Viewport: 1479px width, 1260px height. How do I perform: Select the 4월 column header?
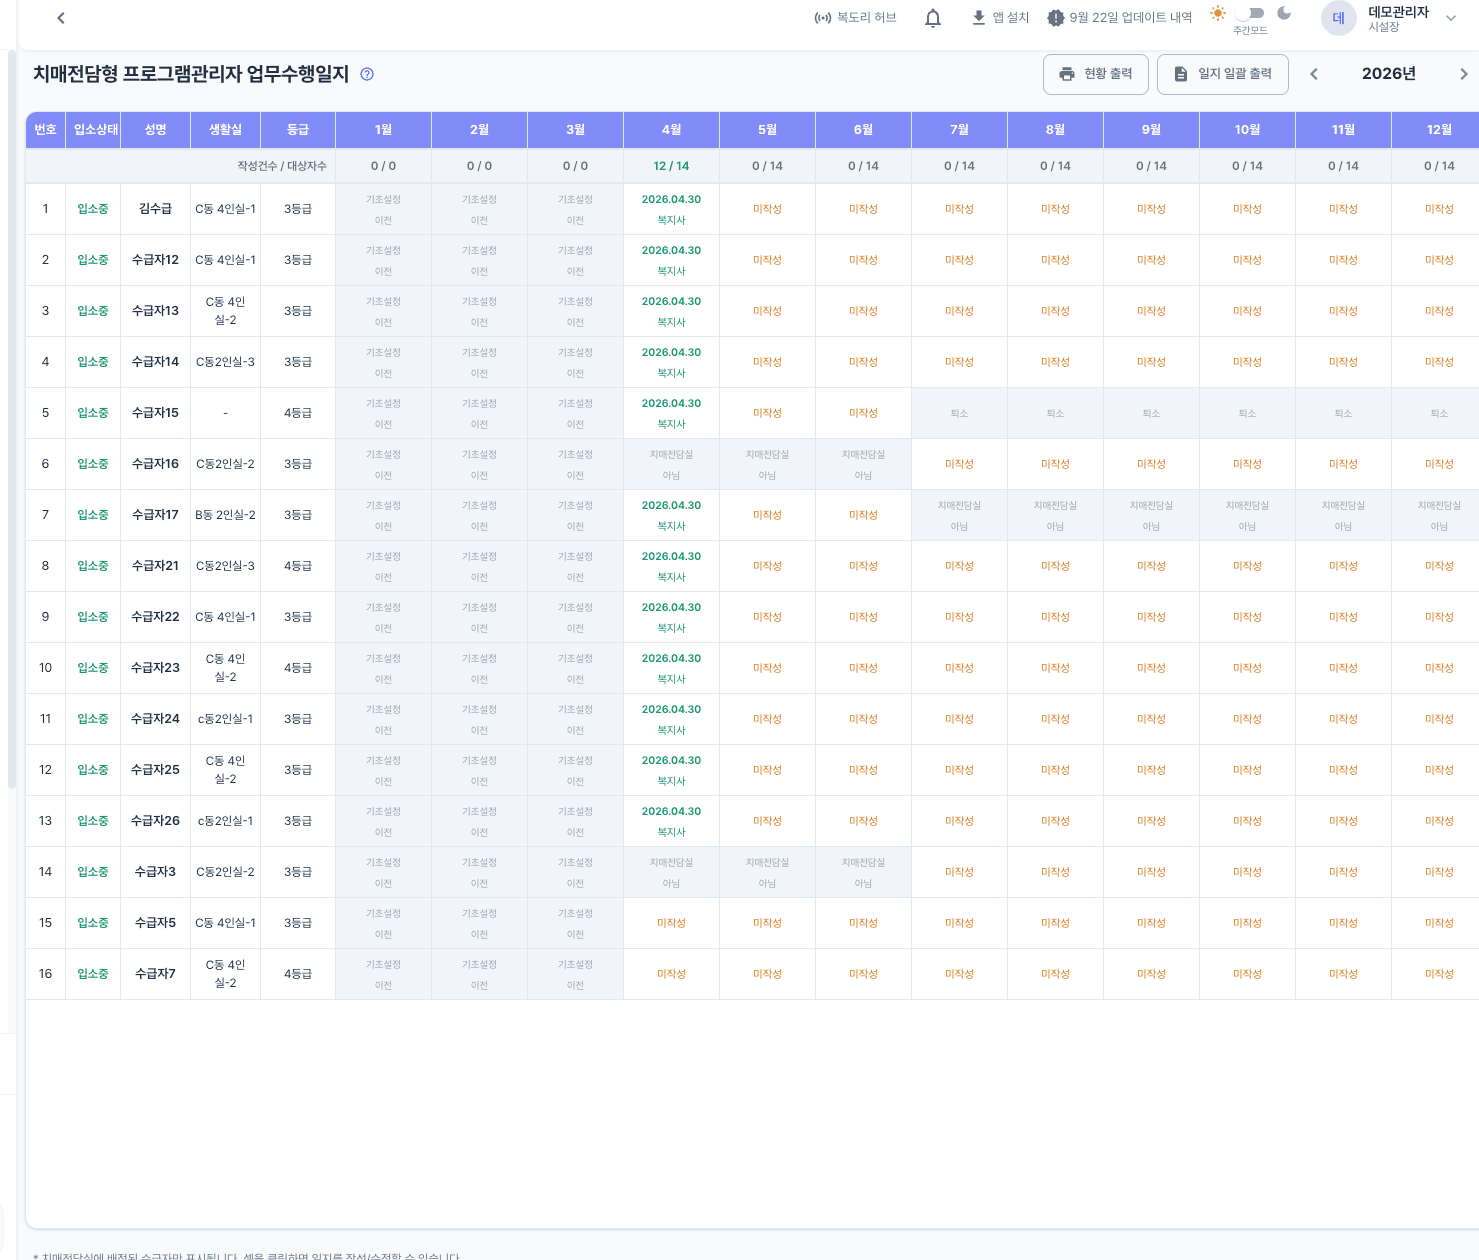(671, 130)
